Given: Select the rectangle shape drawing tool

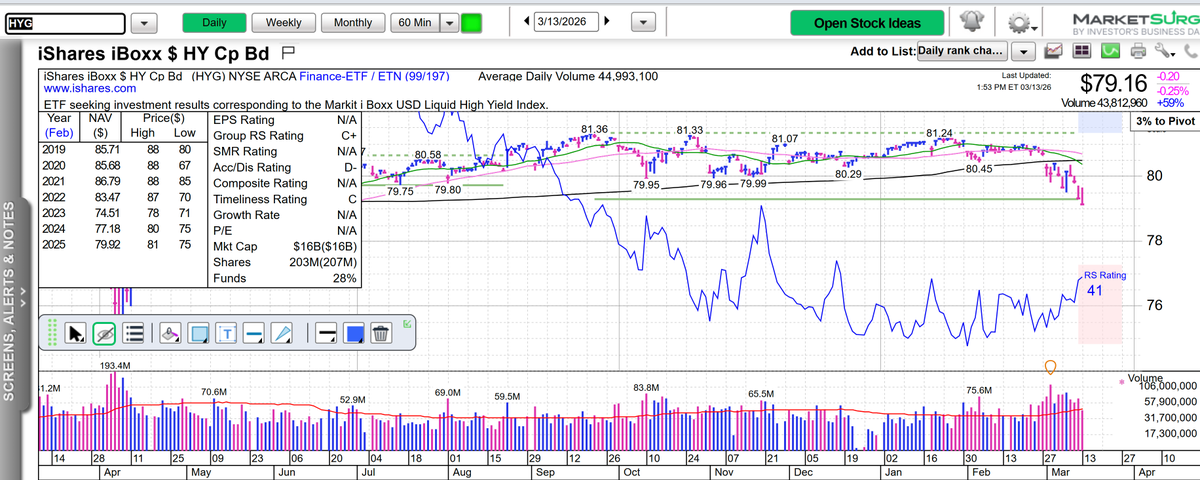Looking at the screenshot, I should 198,333.
